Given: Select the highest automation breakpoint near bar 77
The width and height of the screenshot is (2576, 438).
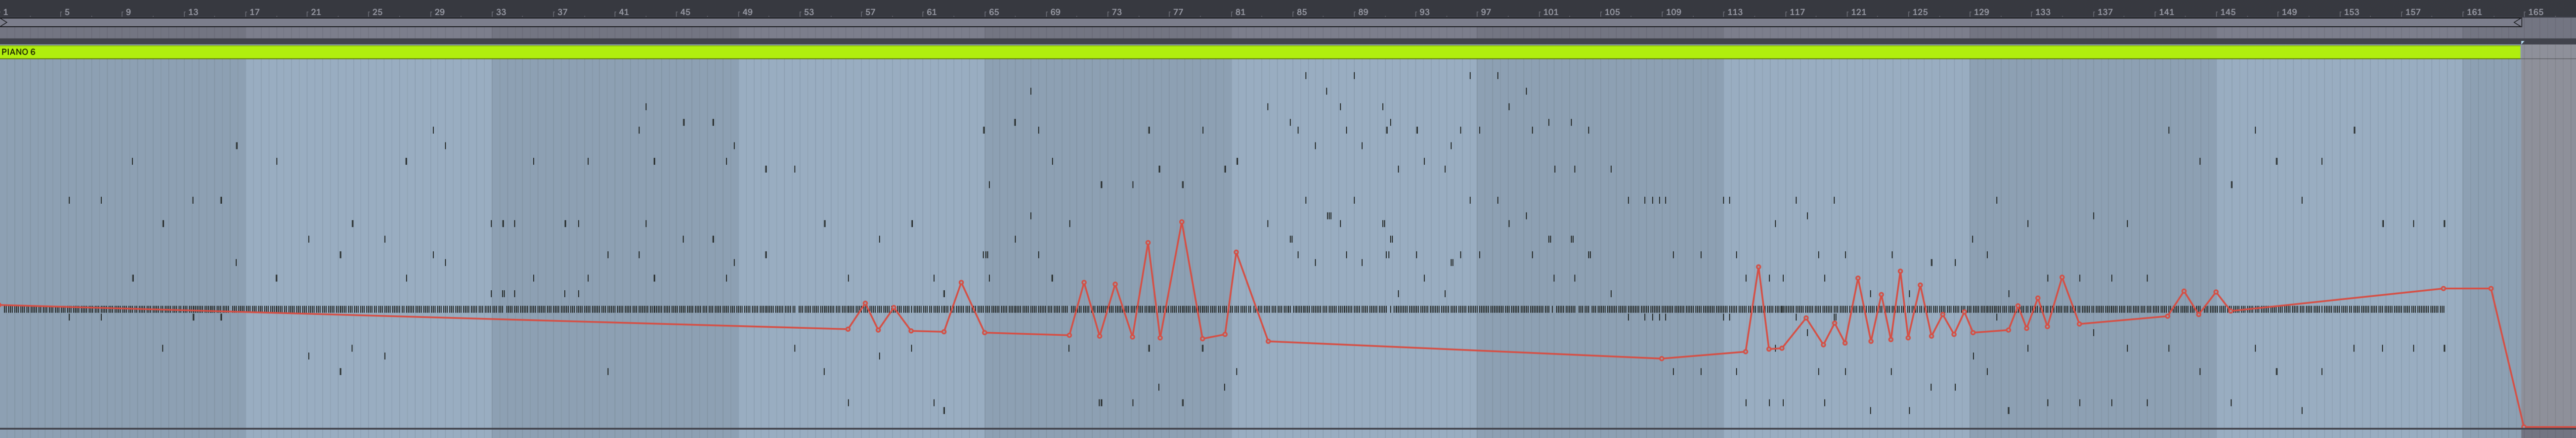Looking at the screenshot, I should pos(1182,222).
